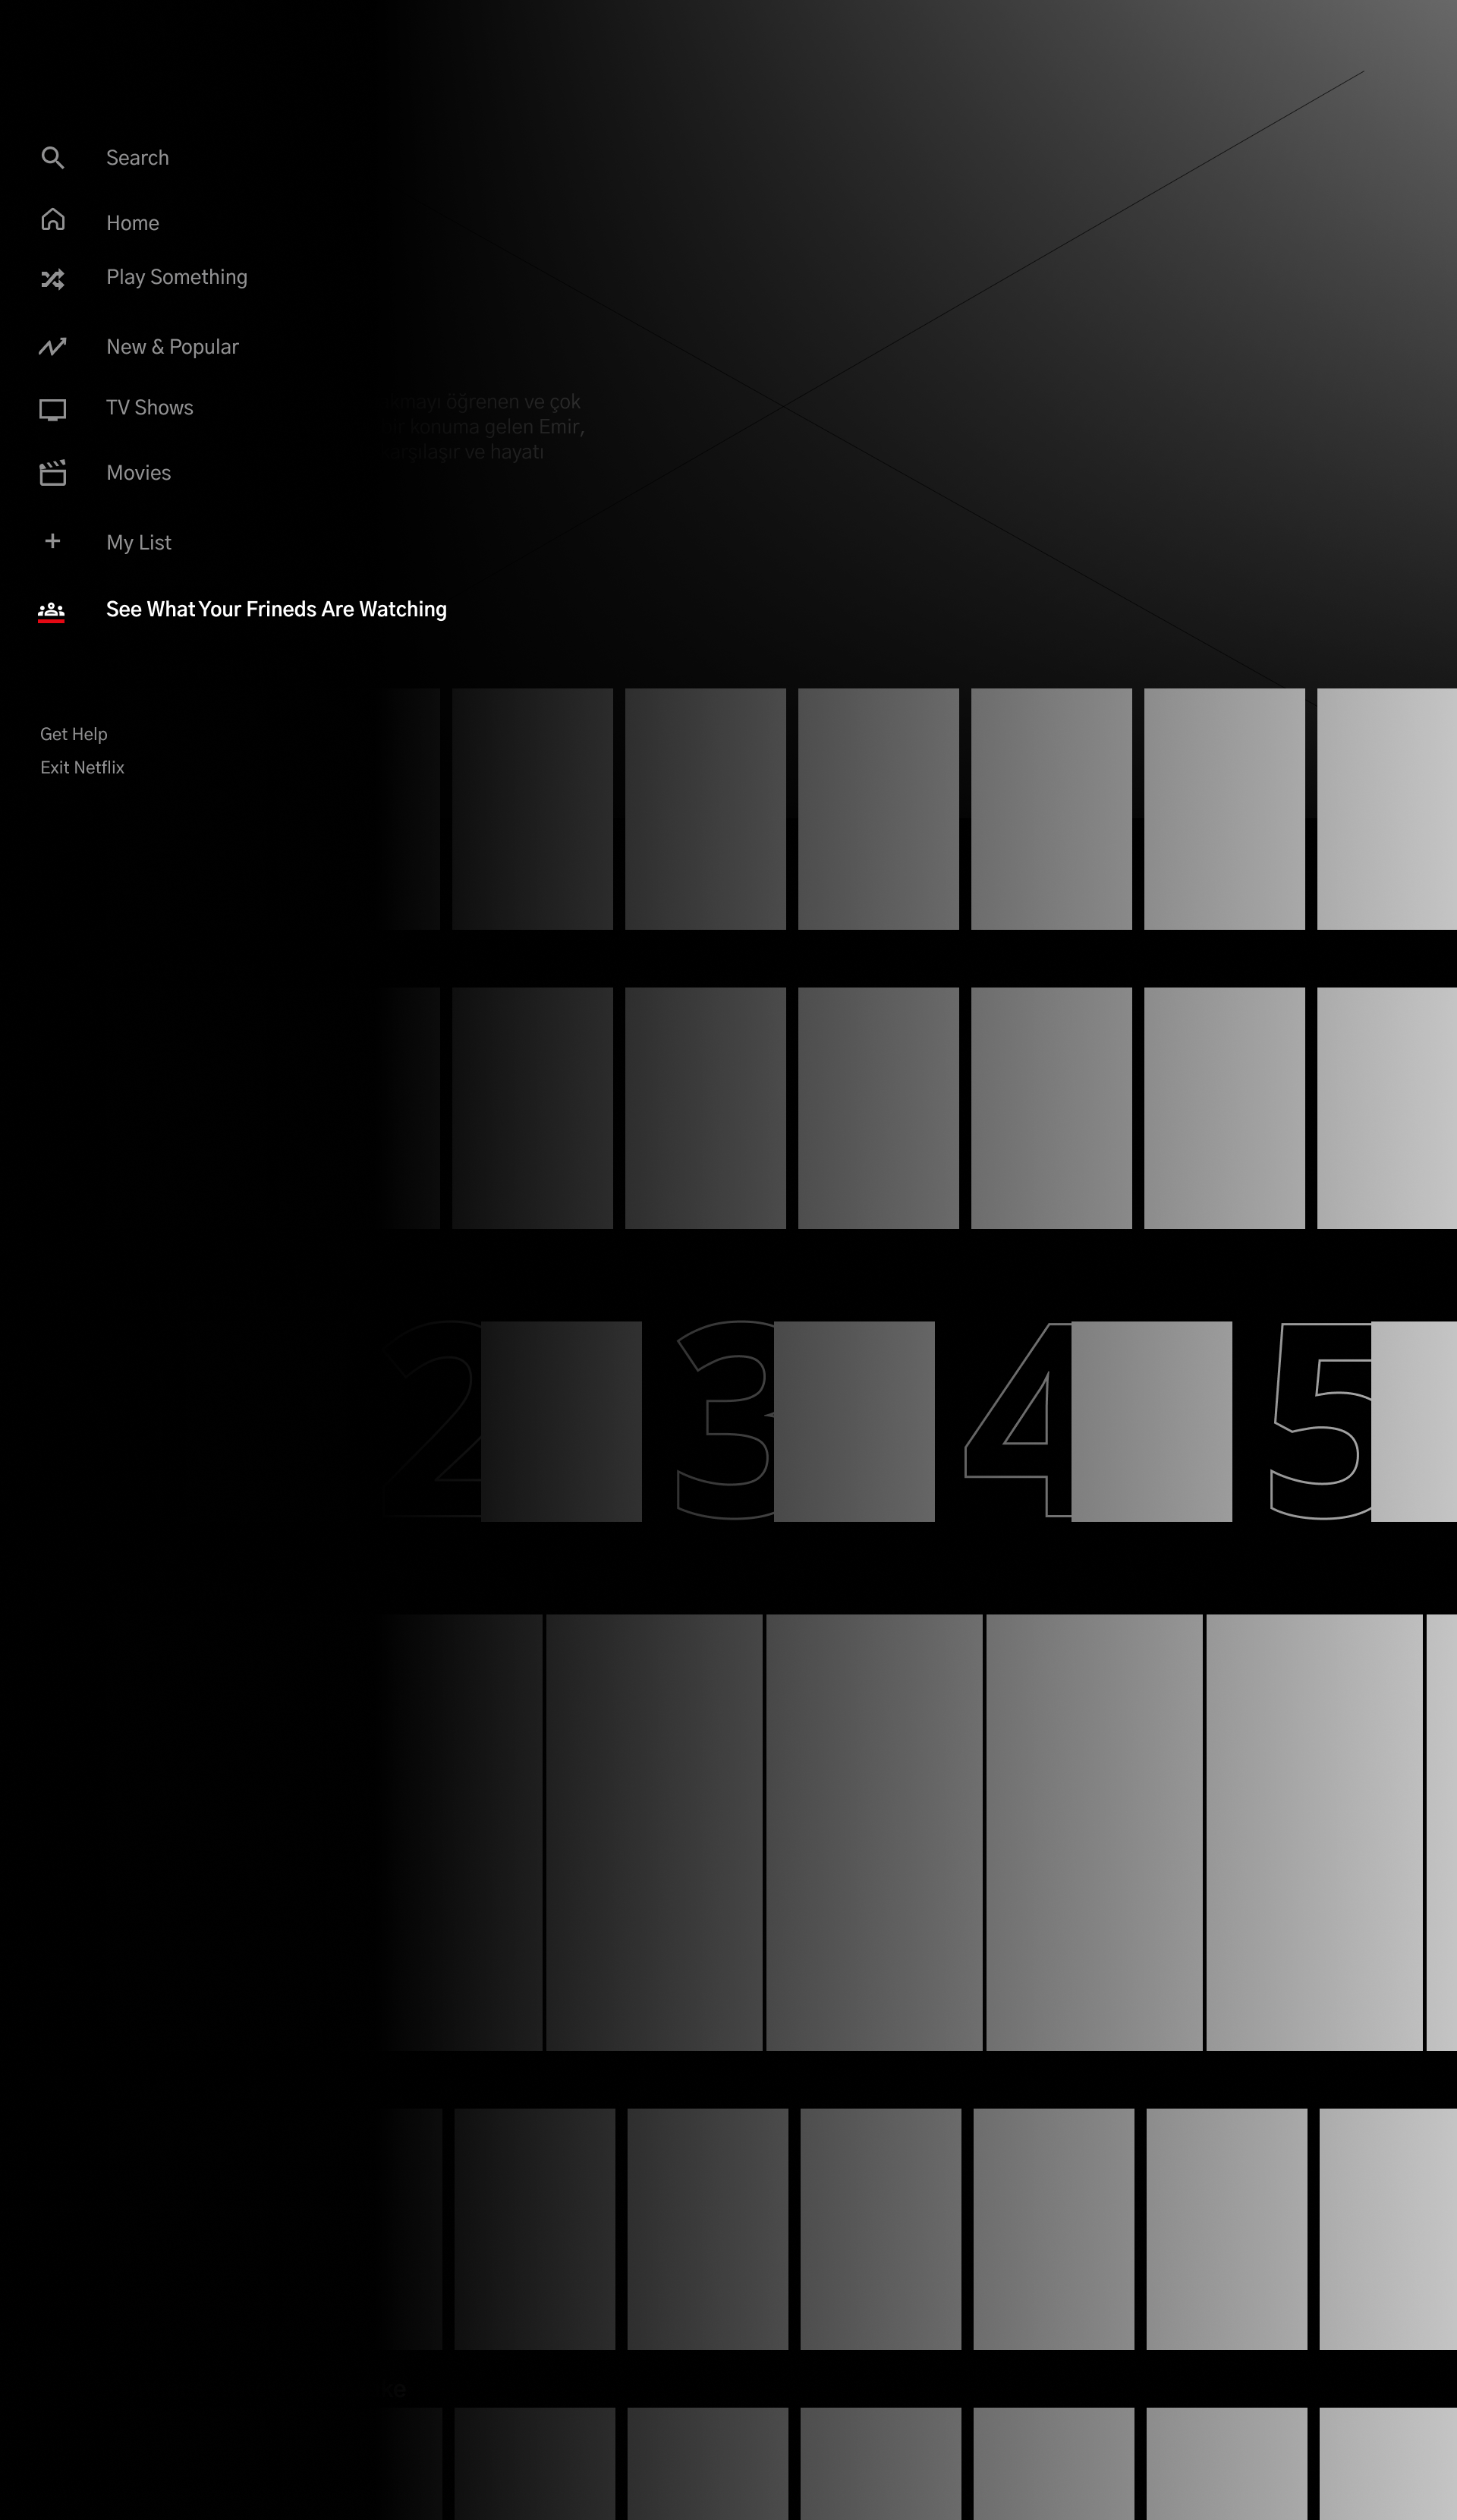Click the Home house icon
This screenshot has height=2520, width=1457.
click(x=52, y=220)
